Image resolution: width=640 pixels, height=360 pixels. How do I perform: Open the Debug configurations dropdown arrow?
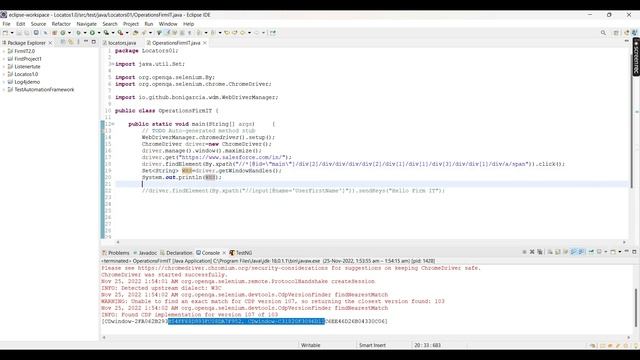click(84, 33)
